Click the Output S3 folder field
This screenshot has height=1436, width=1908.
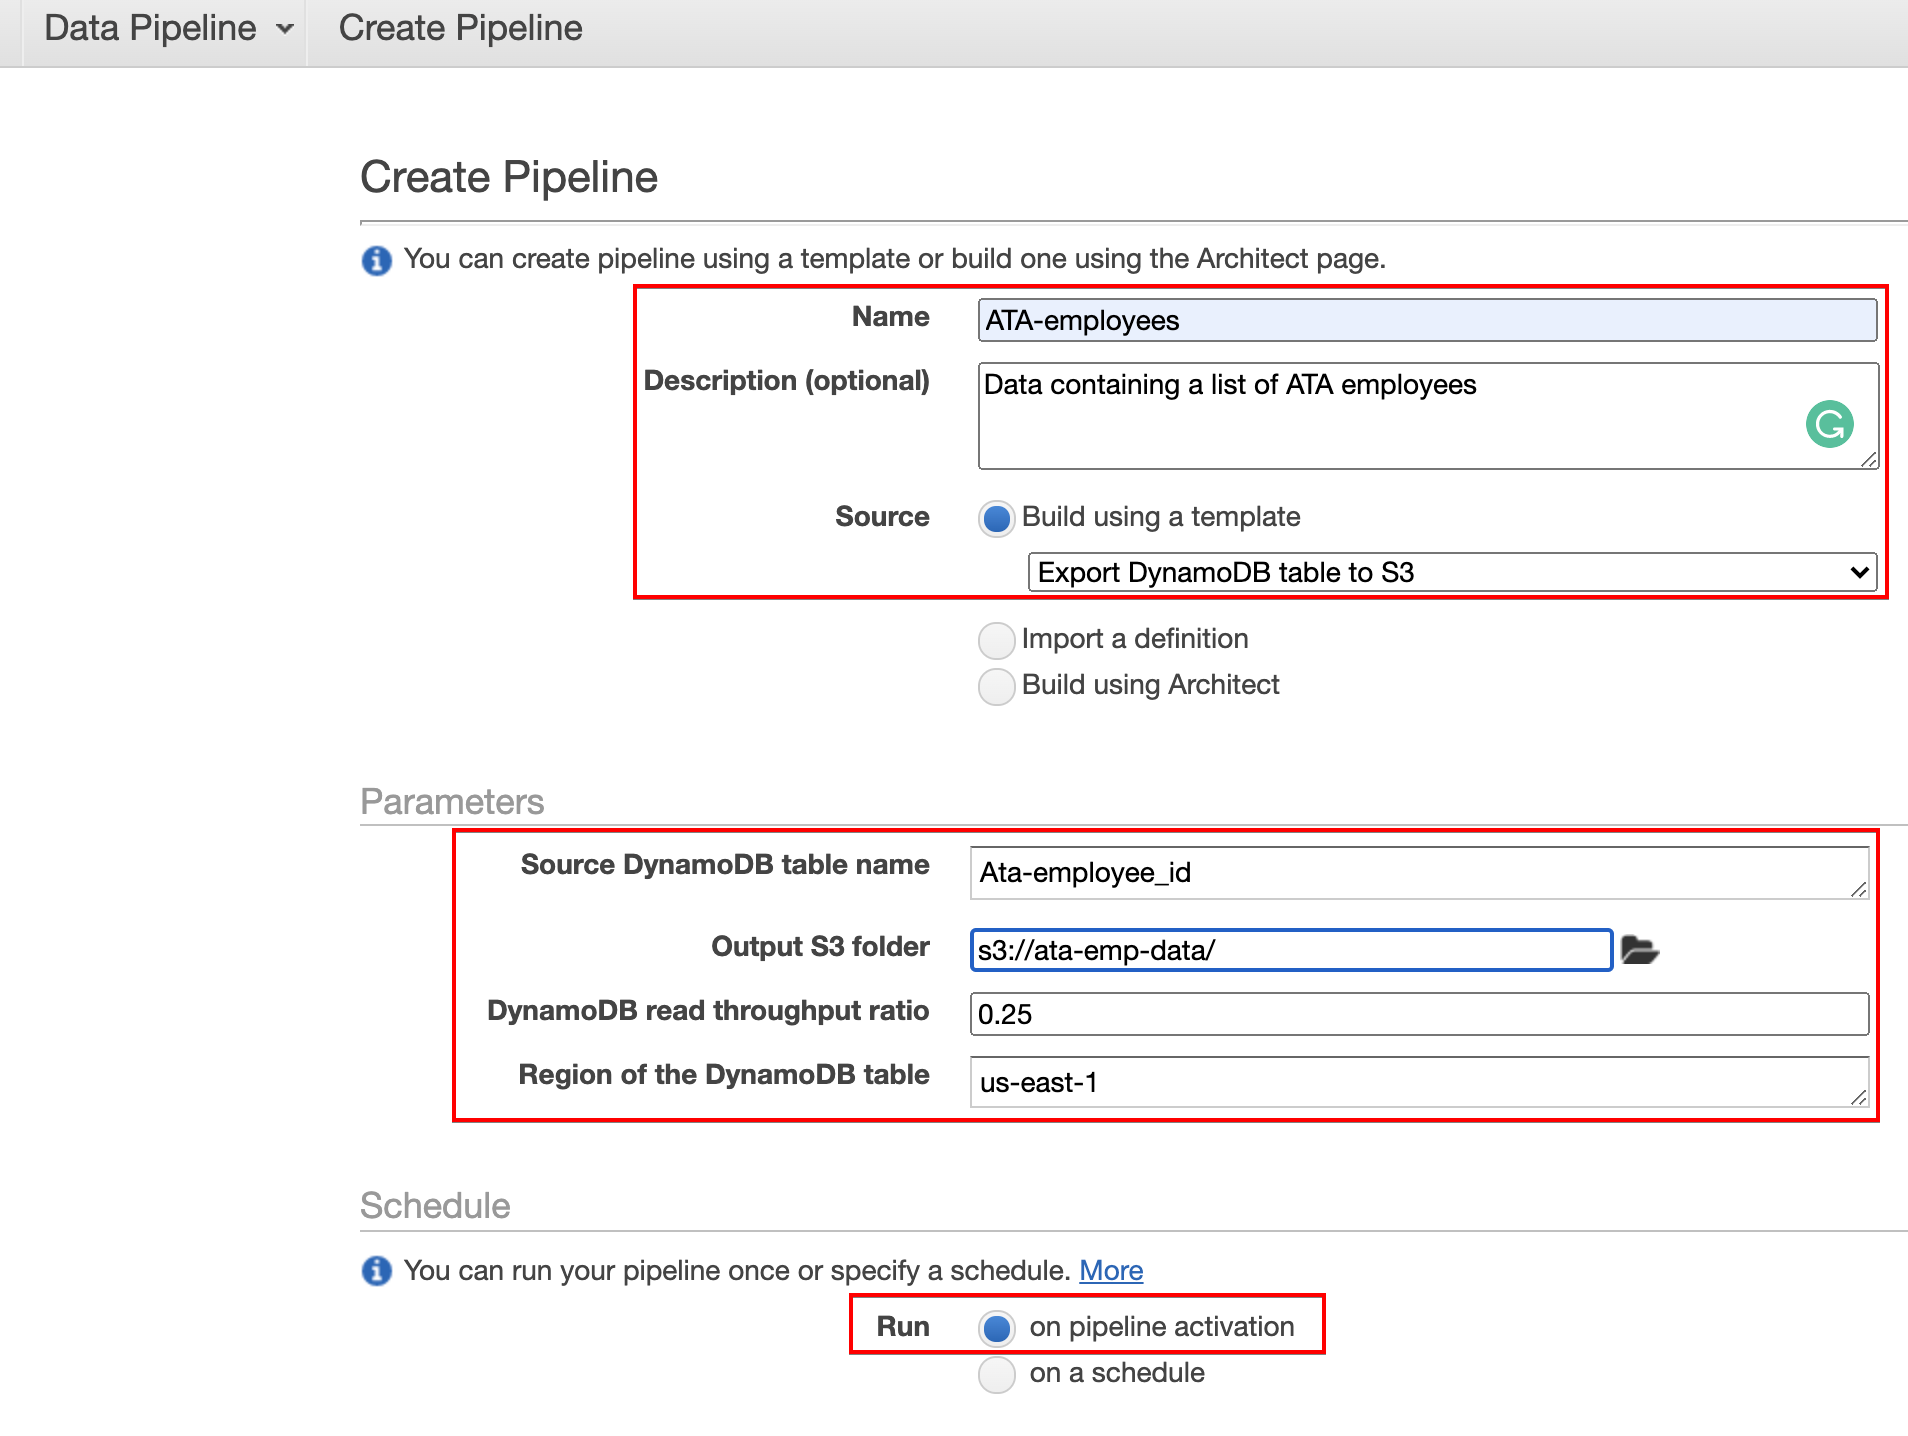tap(1291, 950)
